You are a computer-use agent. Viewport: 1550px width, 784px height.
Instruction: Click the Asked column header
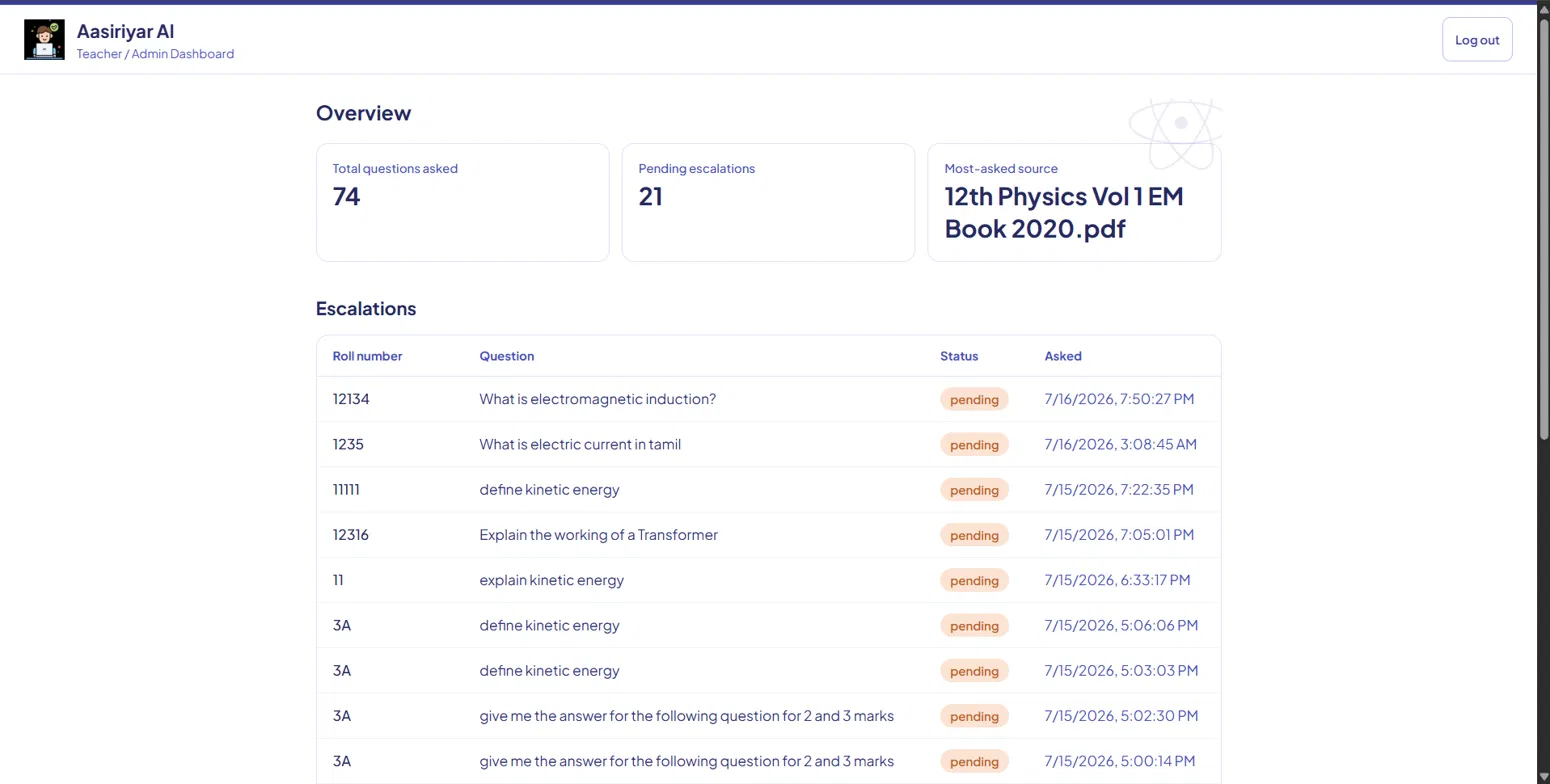pyautogui.click(x=1063, y=356)
